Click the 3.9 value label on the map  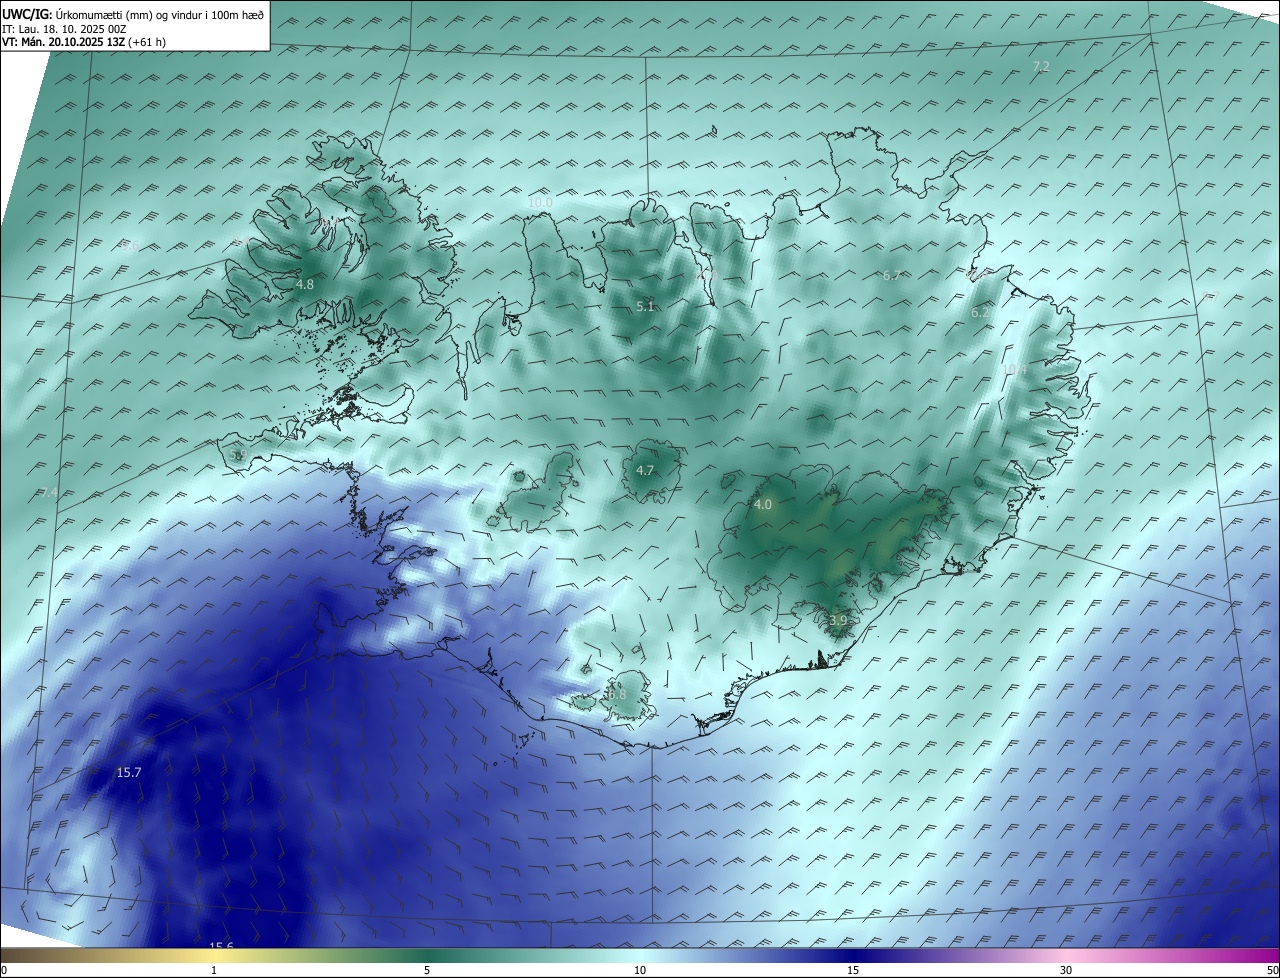tap(838, 621)
